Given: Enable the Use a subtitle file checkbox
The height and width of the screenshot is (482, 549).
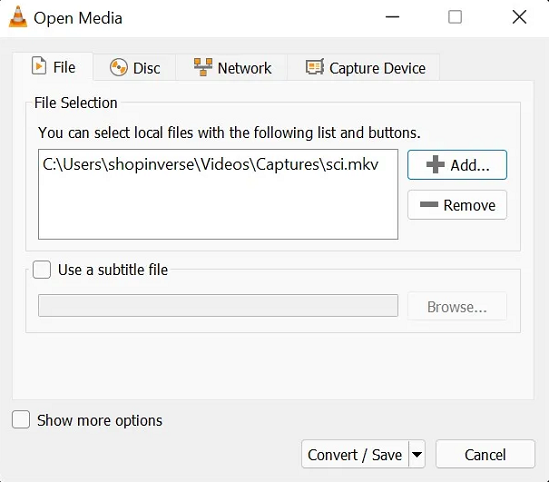Looking at the screenshot, I should (x=42, y=270).
